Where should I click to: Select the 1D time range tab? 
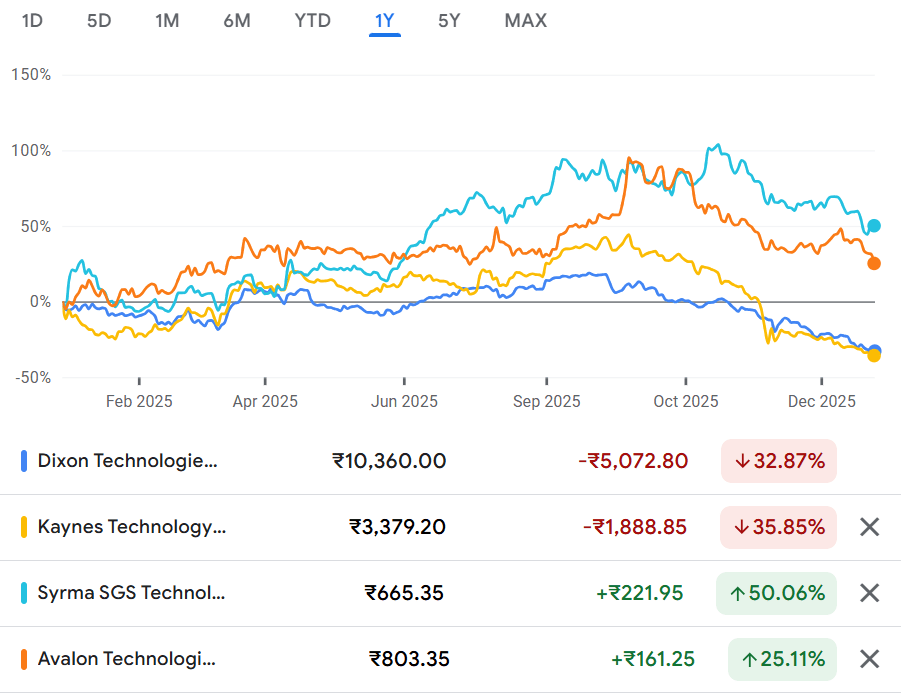point(32,21)
